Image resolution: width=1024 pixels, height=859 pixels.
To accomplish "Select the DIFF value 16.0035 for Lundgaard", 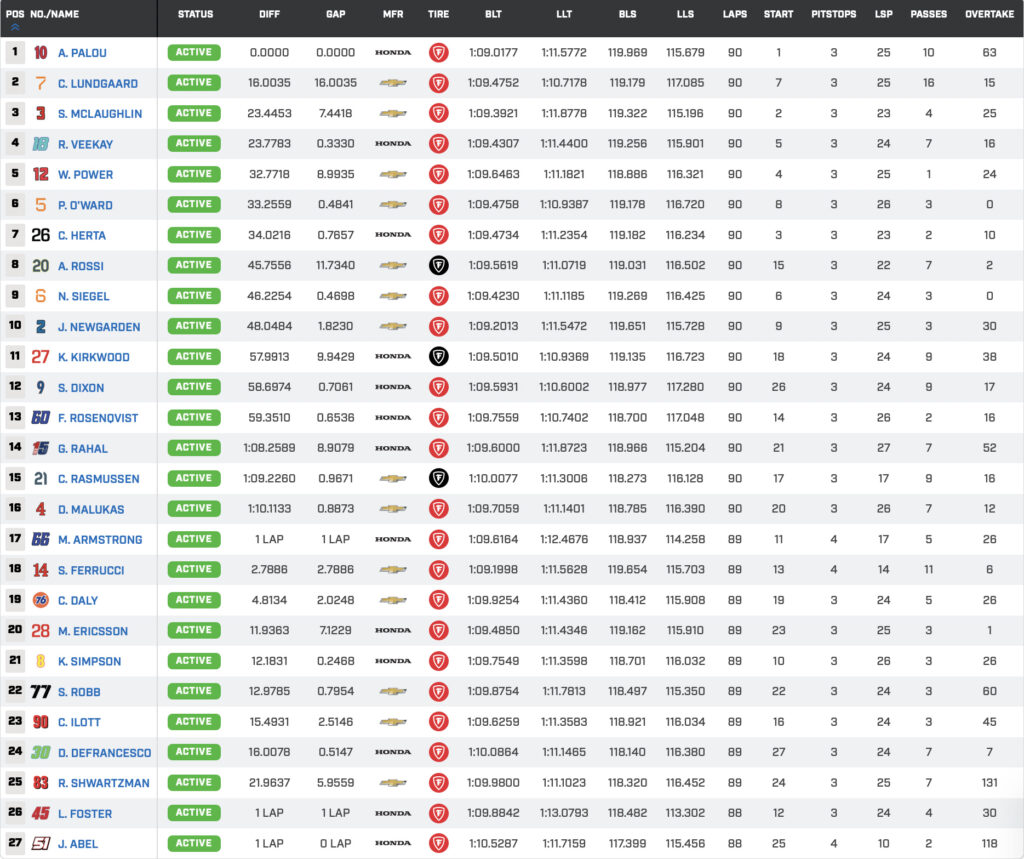I will (x=269, y=83).
